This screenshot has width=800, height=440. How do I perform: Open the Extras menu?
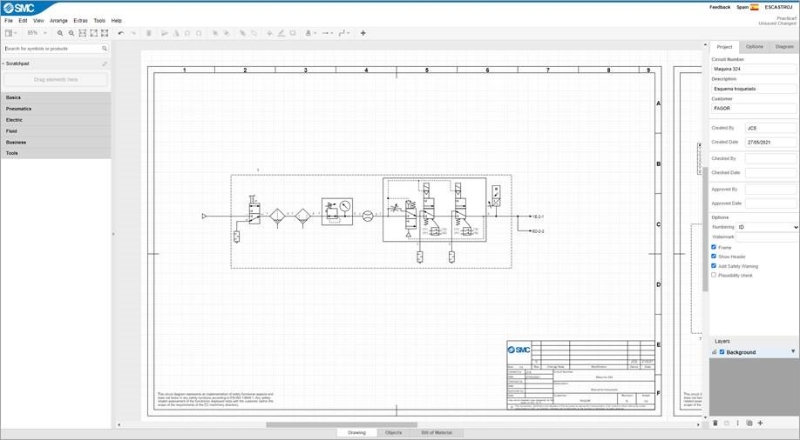[x=81, y=21]
